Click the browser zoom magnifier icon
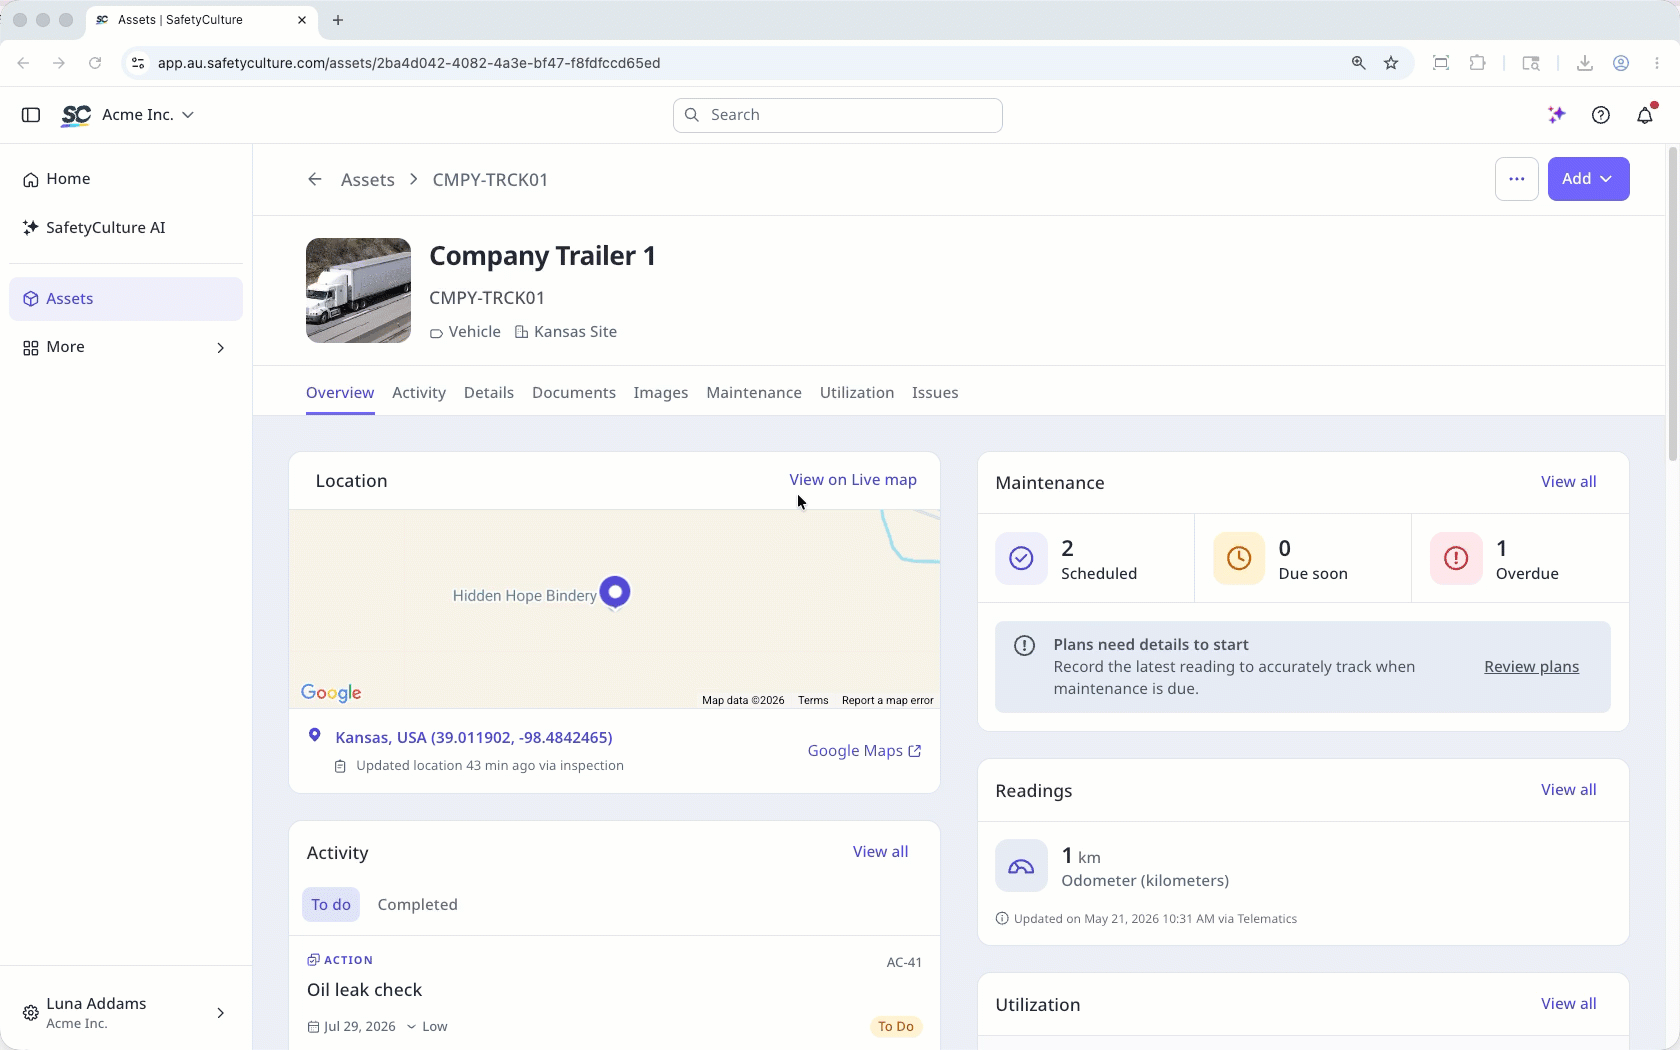The height and width of the screenshot is (1050, 1680). (x=1358, y=63)
